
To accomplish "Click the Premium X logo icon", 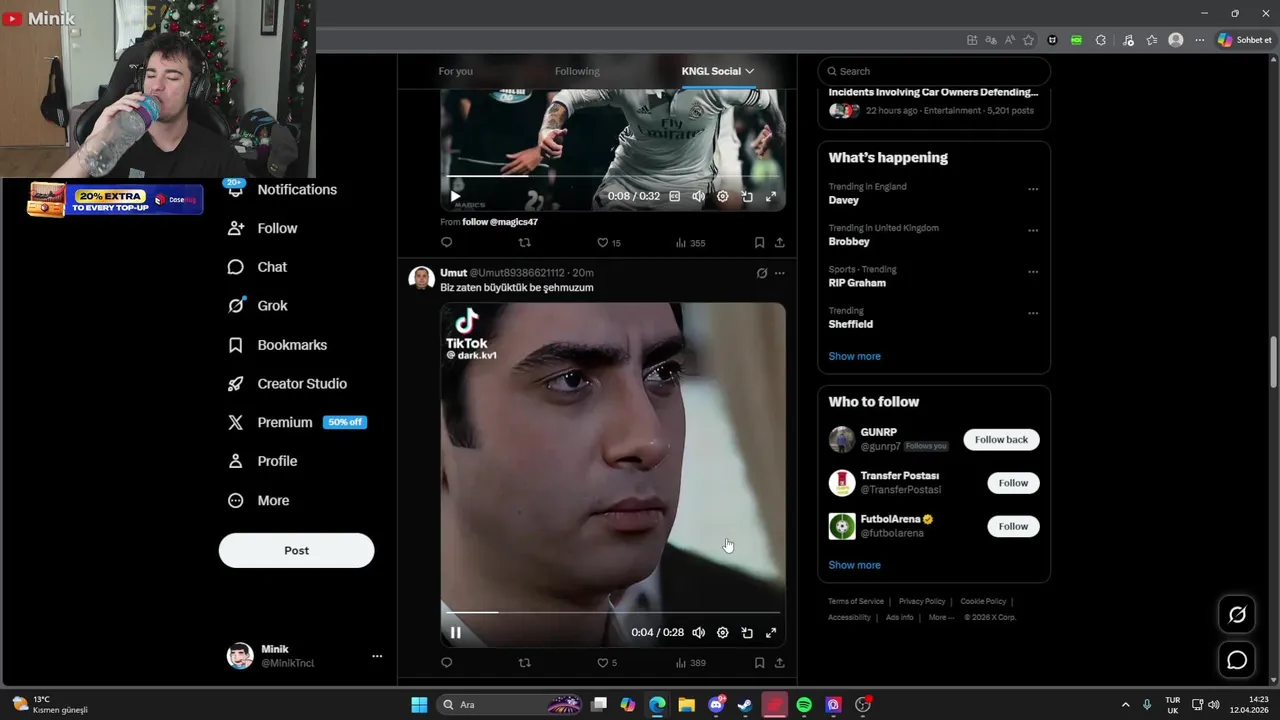I will point(236,423).
